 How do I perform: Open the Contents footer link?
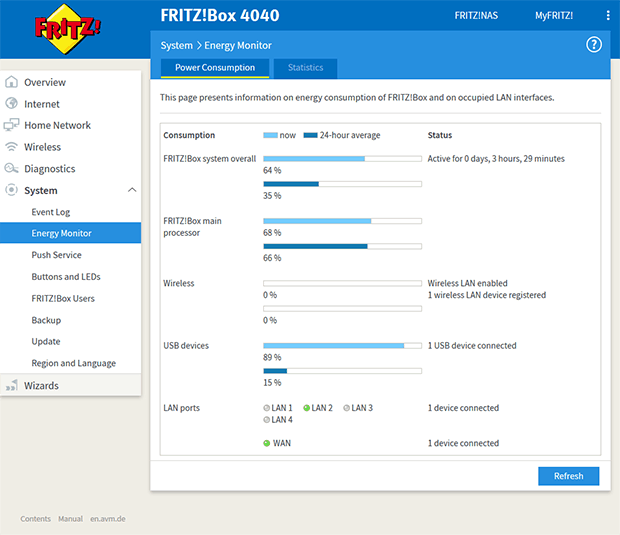pyautogui.click(x=36, y=519)
